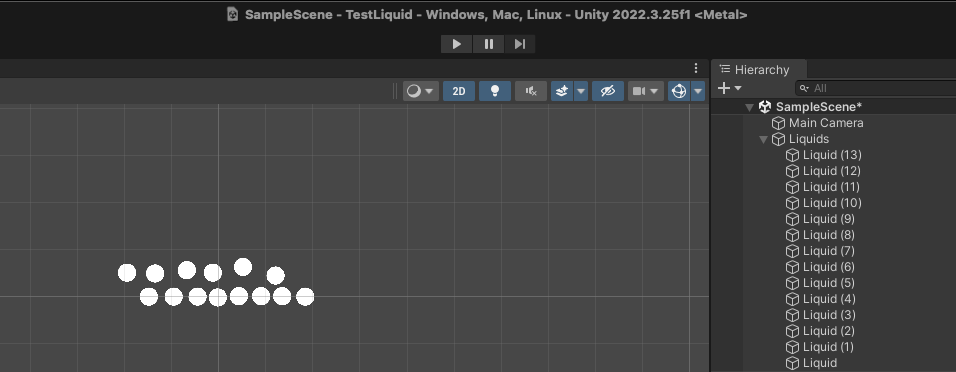Viewport: 956px width, 372px height.
Task: Open scene camera settings icon
Action: 638,91
